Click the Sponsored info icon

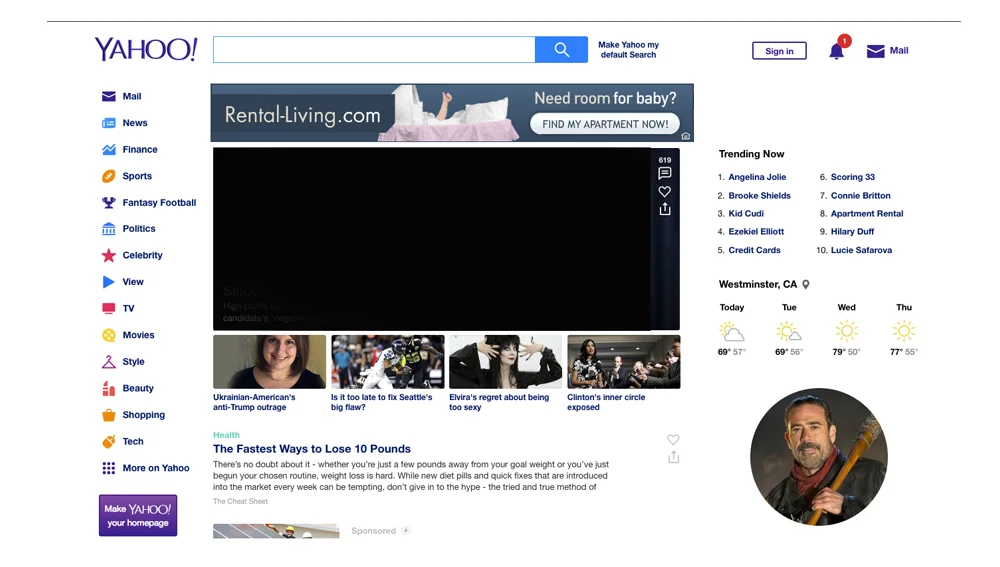406,531
